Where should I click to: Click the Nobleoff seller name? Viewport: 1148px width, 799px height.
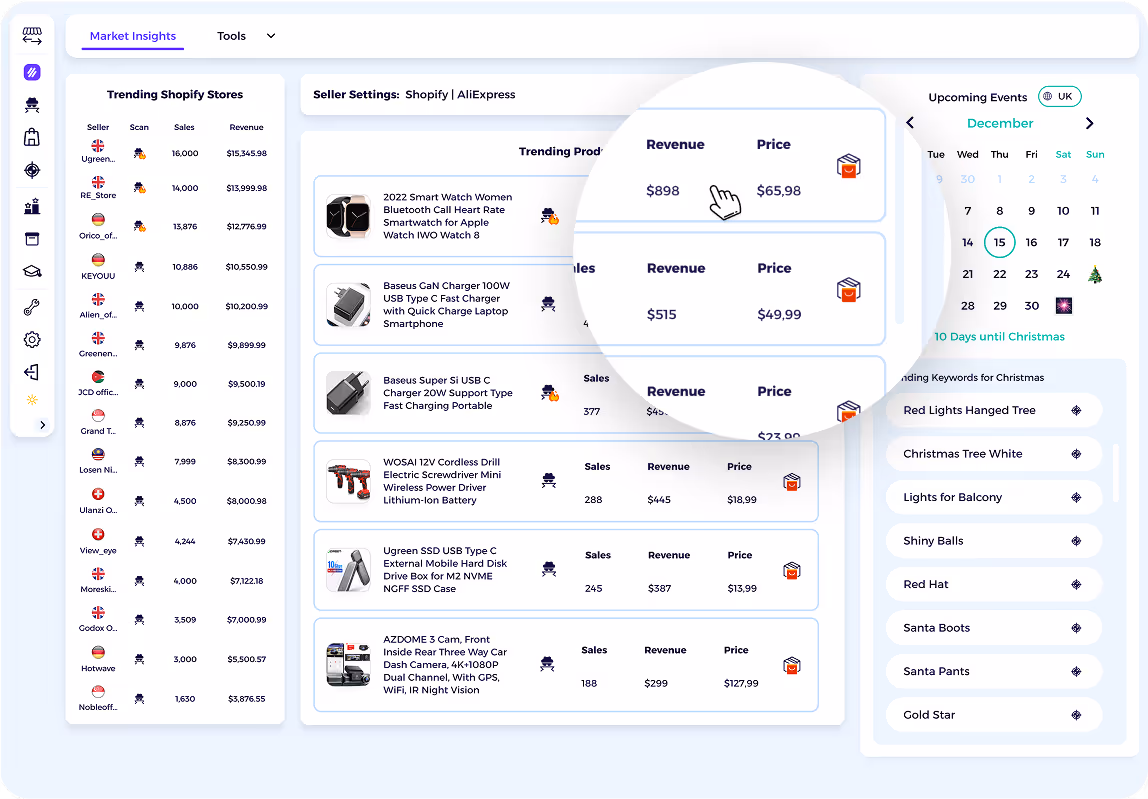(x=98, y=707)
